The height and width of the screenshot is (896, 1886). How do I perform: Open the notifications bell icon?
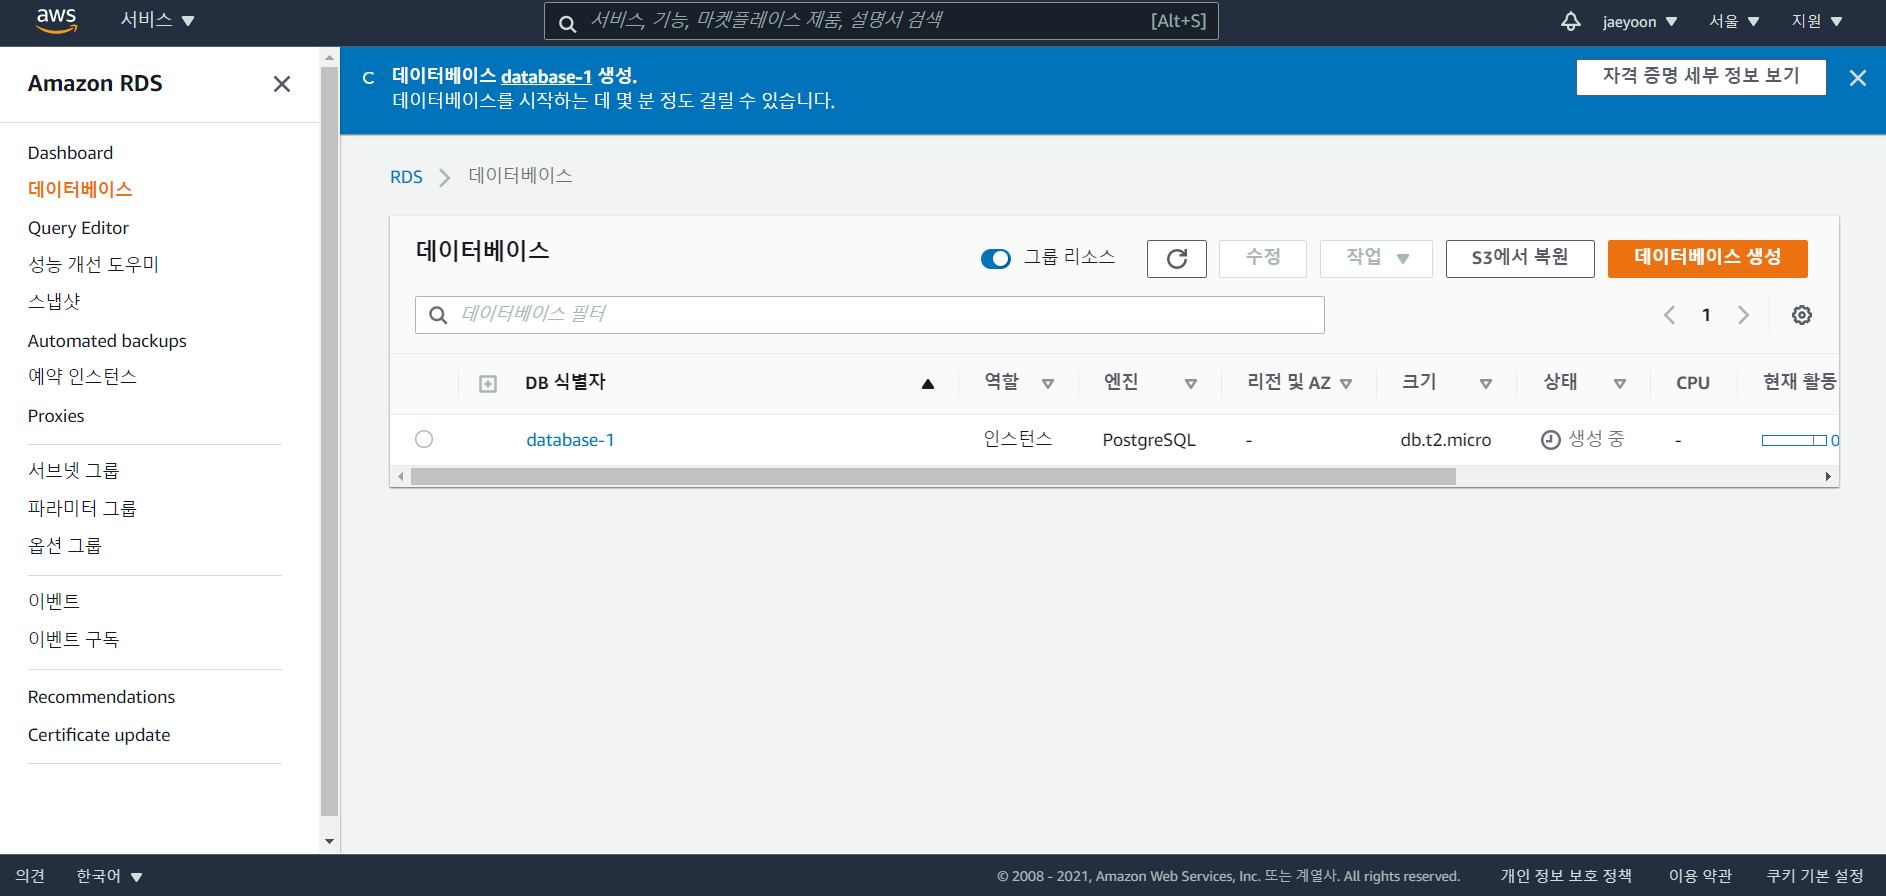click(1571, 21)
